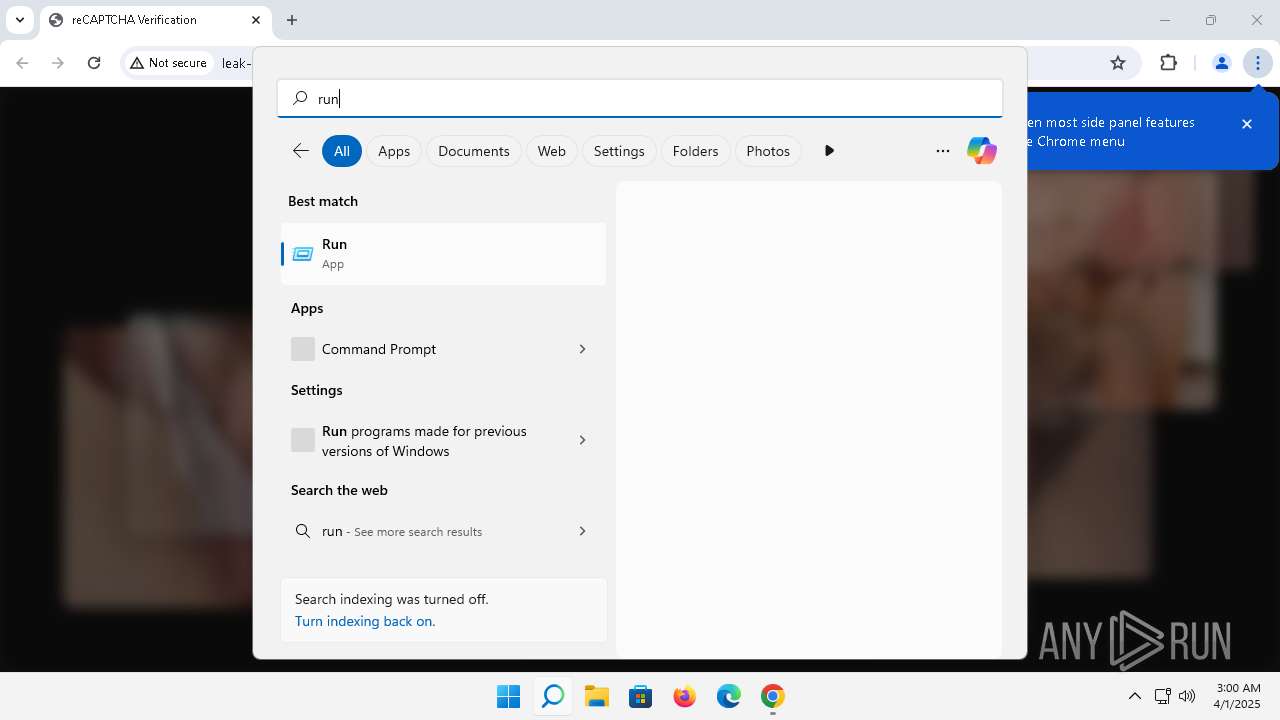This screenshot has height=720, width=1280.
Task: Open the Chrome profile menu
Action: coord(1221,63)
